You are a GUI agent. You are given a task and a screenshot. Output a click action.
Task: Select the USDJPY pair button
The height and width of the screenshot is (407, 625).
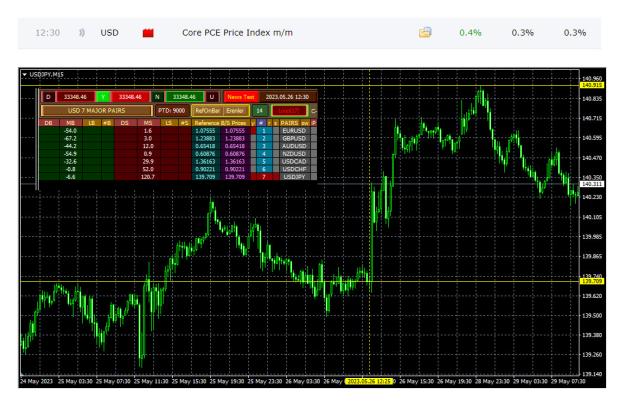point(294,177)
